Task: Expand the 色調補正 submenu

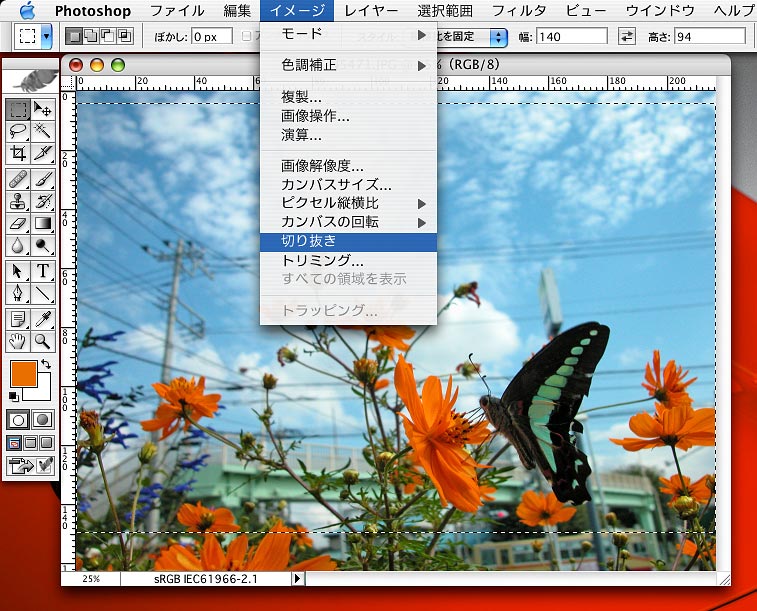Action: click(x=349, y=65)
